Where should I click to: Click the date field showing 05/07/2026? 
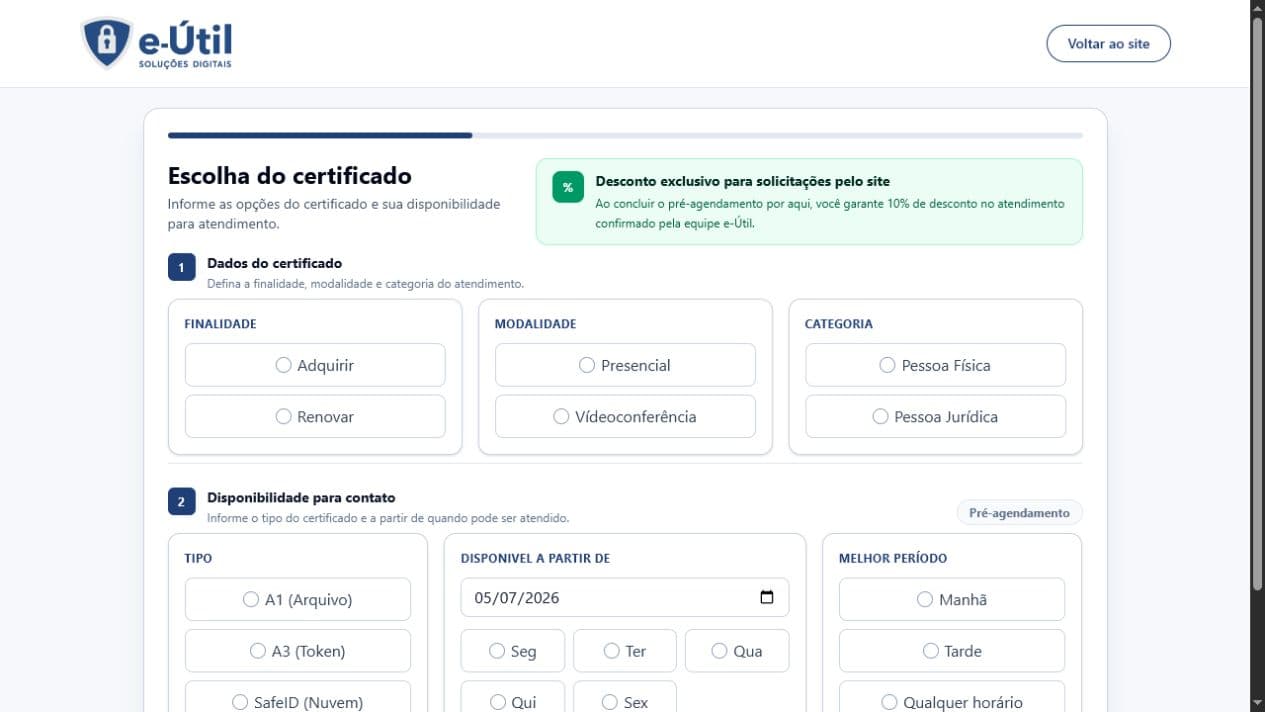coord(625,598)
